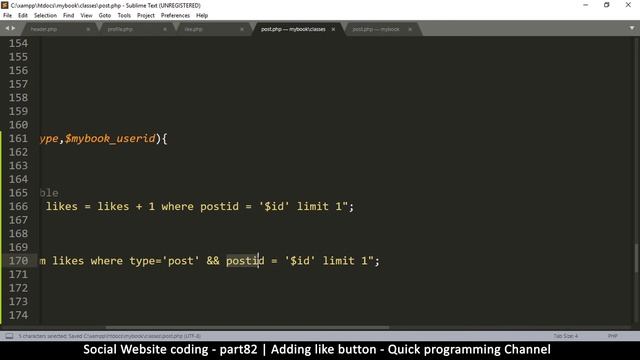This screenshot has height=360, width=640.
Task: Open the Tools menu
Action: point(124,16)
